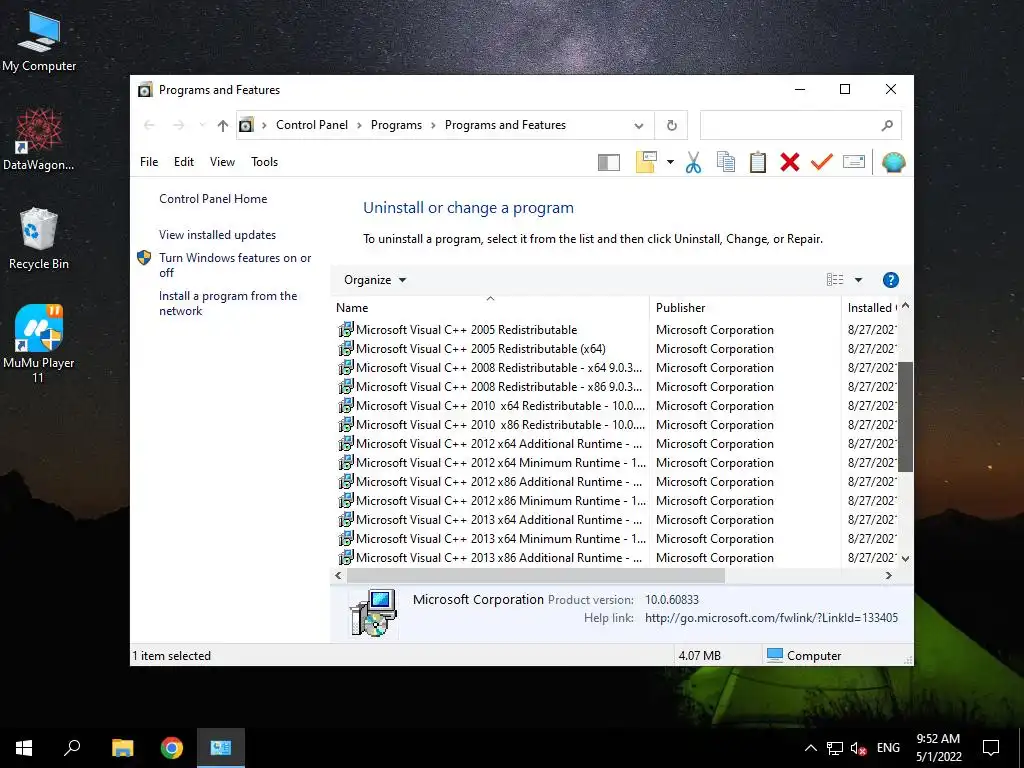Screen dimensions: 1024x768
Task: Click the MuMu Player 11 desktop icon
Action: pyautogui.click(x=39, y=343)
